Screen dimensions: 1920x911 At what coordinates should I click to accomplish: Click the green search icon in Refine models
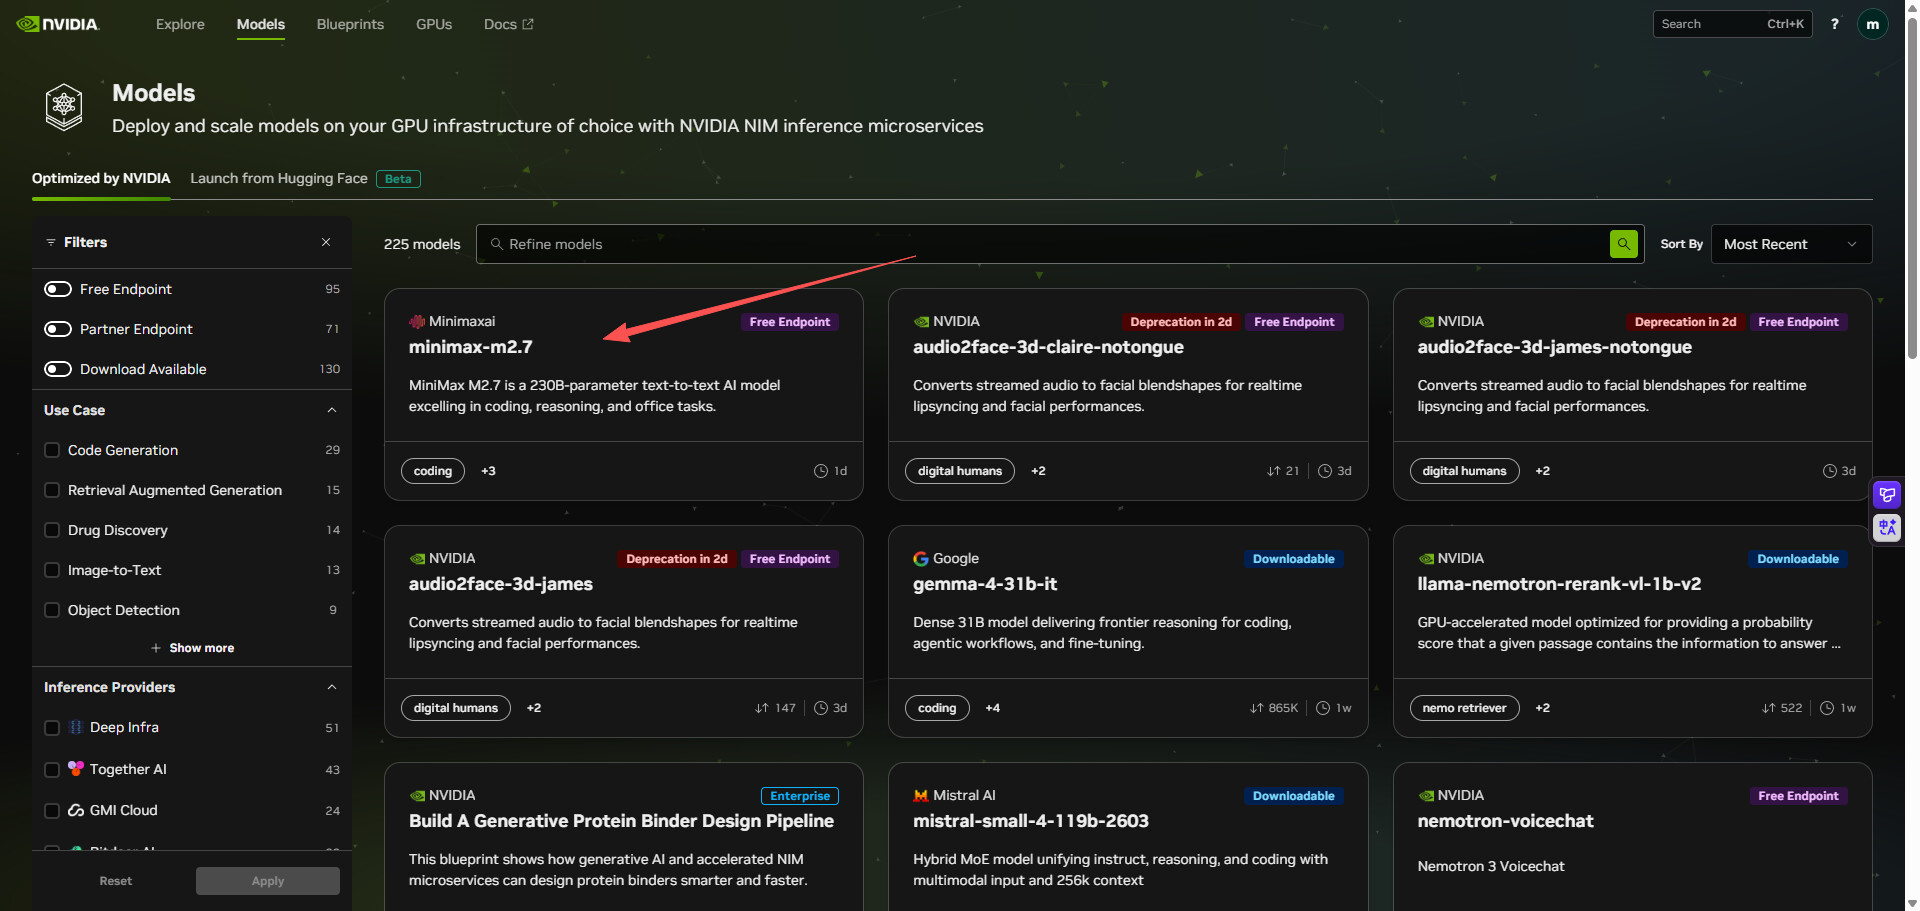pyautogui.click(x=1623, y=244)
